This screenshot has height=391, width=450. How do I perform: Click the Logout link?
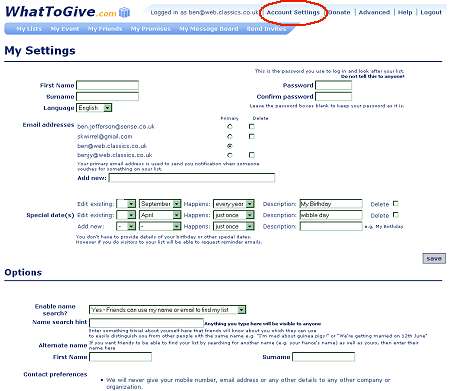tap(431, 12)
